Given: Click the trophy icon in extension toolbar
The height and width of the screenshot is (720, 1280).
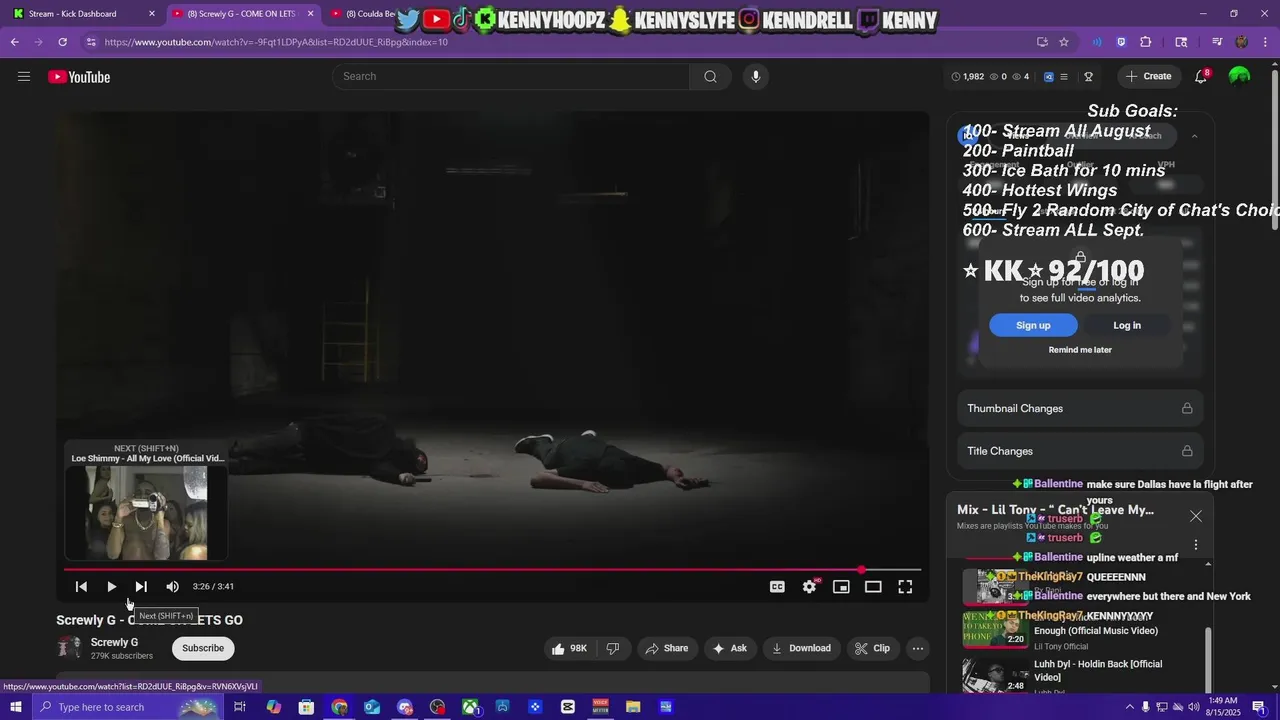Looking at the screenshot, I should (1089, 77).
